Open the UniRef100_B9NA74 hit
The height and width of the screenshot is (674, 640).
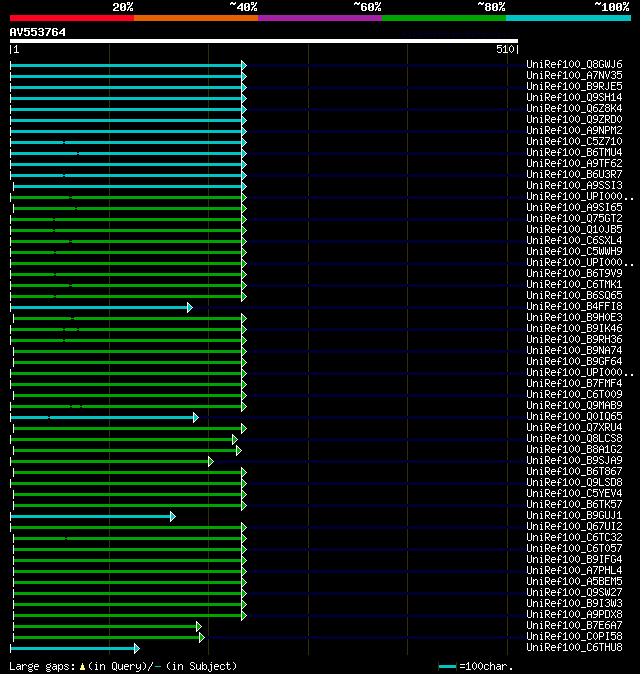pos(574,351)
